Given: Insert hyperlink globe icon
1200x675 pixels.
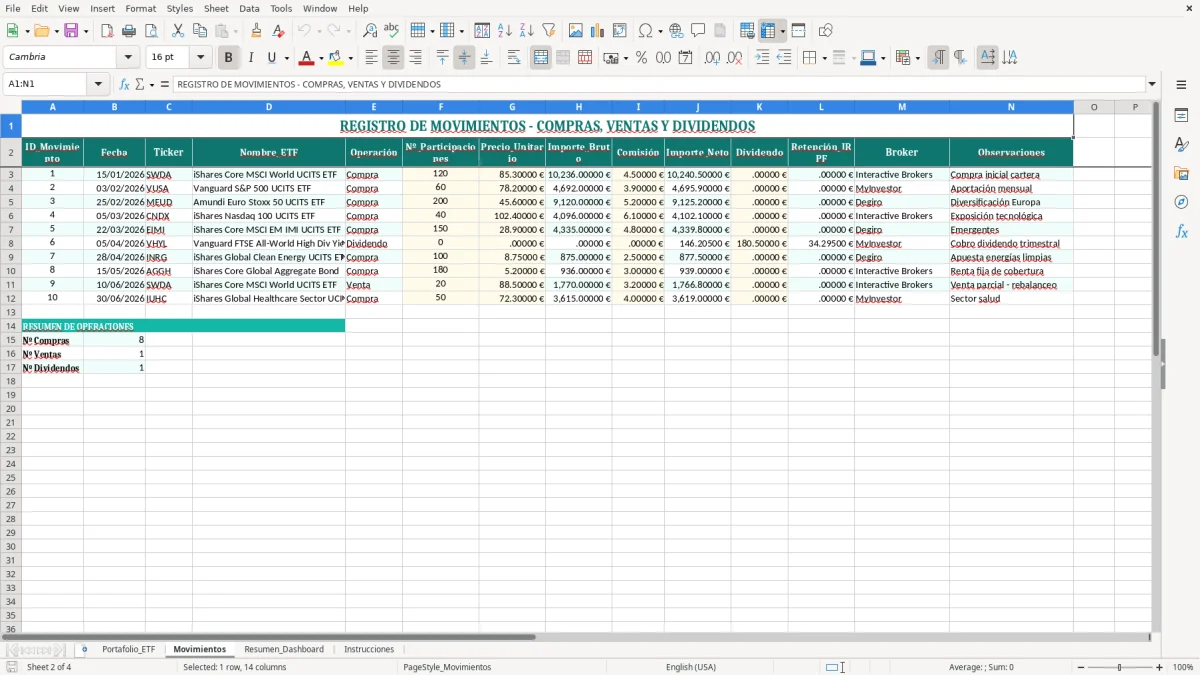Looking at the screenshot, I should click(x=676, y=31).
